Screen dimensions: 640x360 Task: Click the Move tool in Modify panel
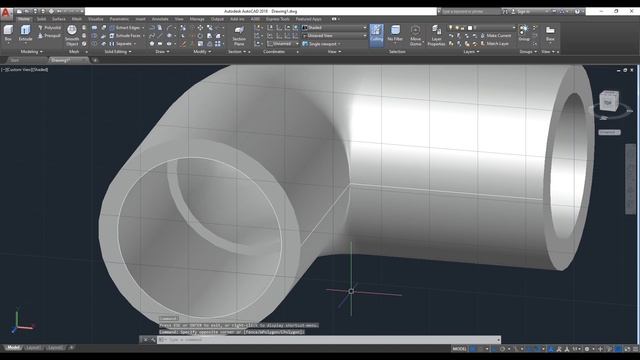tap(200, 28)
